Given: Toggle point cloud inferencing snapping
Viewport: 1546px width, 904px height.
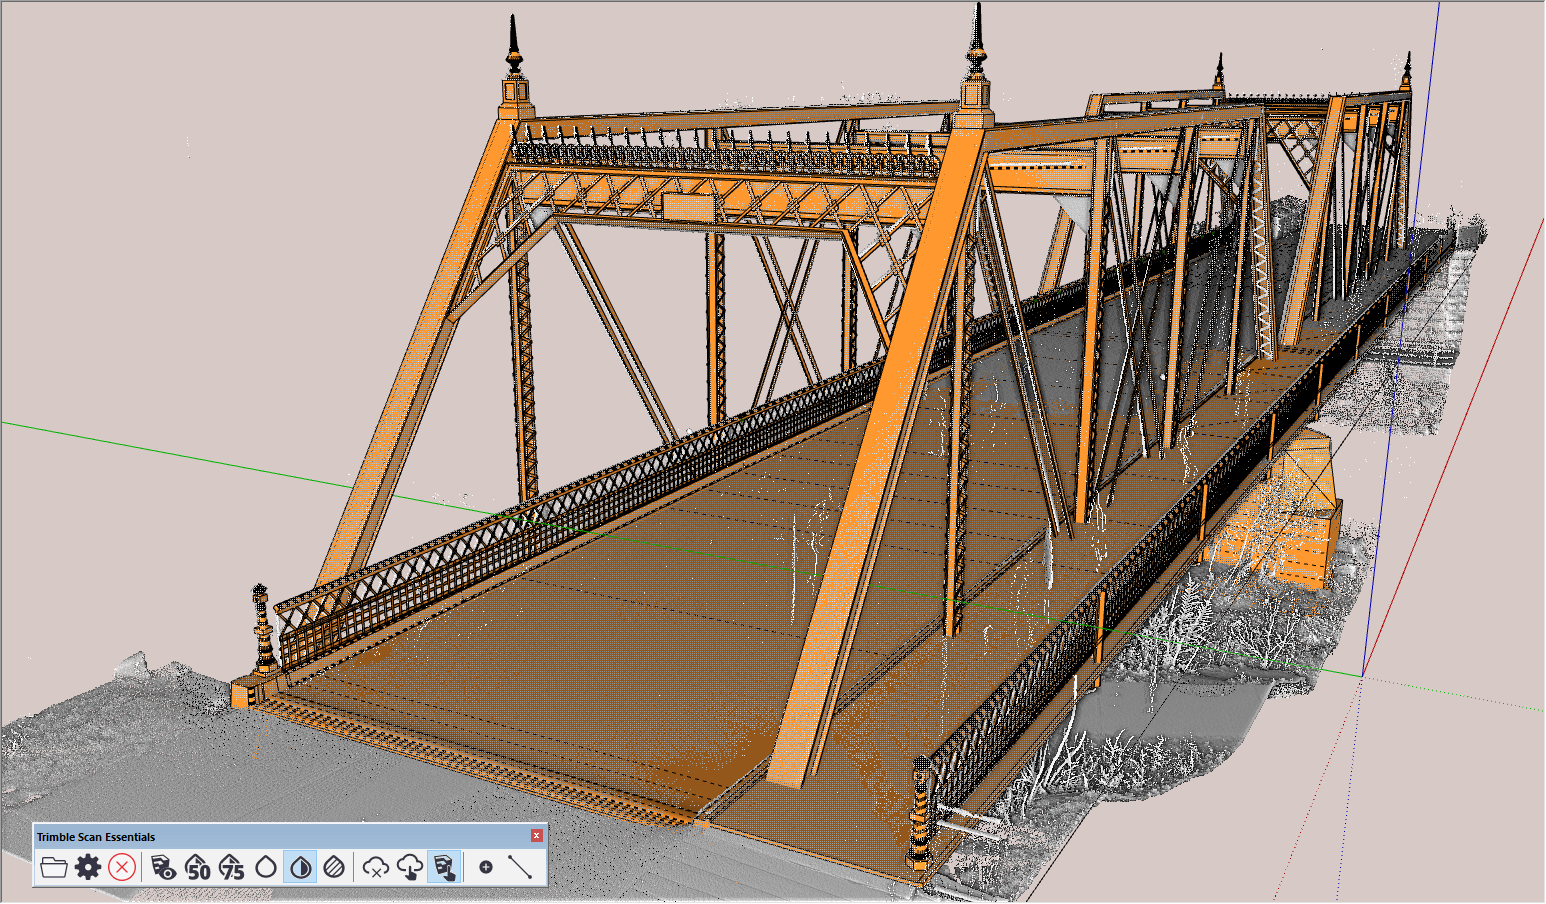Looking at the screenshot, I should coord(443,868).
